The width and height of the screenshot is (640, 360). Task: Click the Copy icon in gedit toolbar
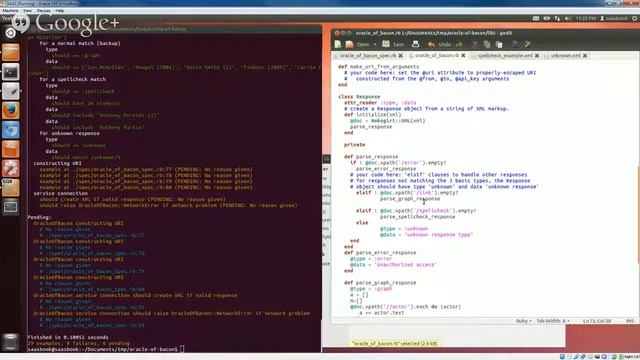click(x=487, y=44)
